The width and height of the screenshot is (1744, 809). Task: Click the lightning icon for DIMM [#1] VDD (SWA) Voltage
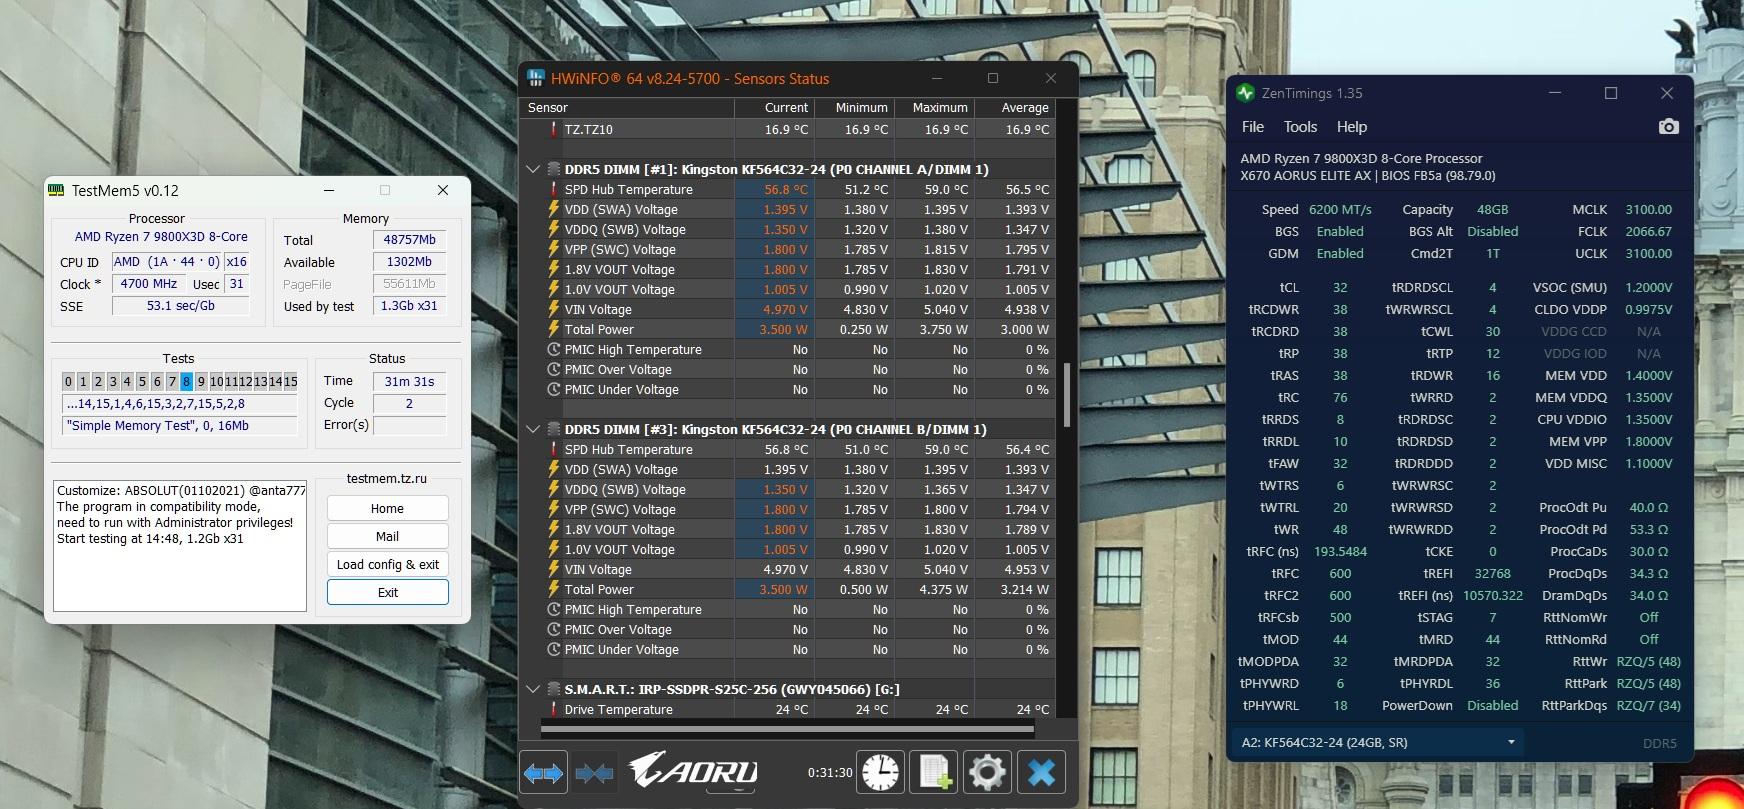tap(553, 209)
